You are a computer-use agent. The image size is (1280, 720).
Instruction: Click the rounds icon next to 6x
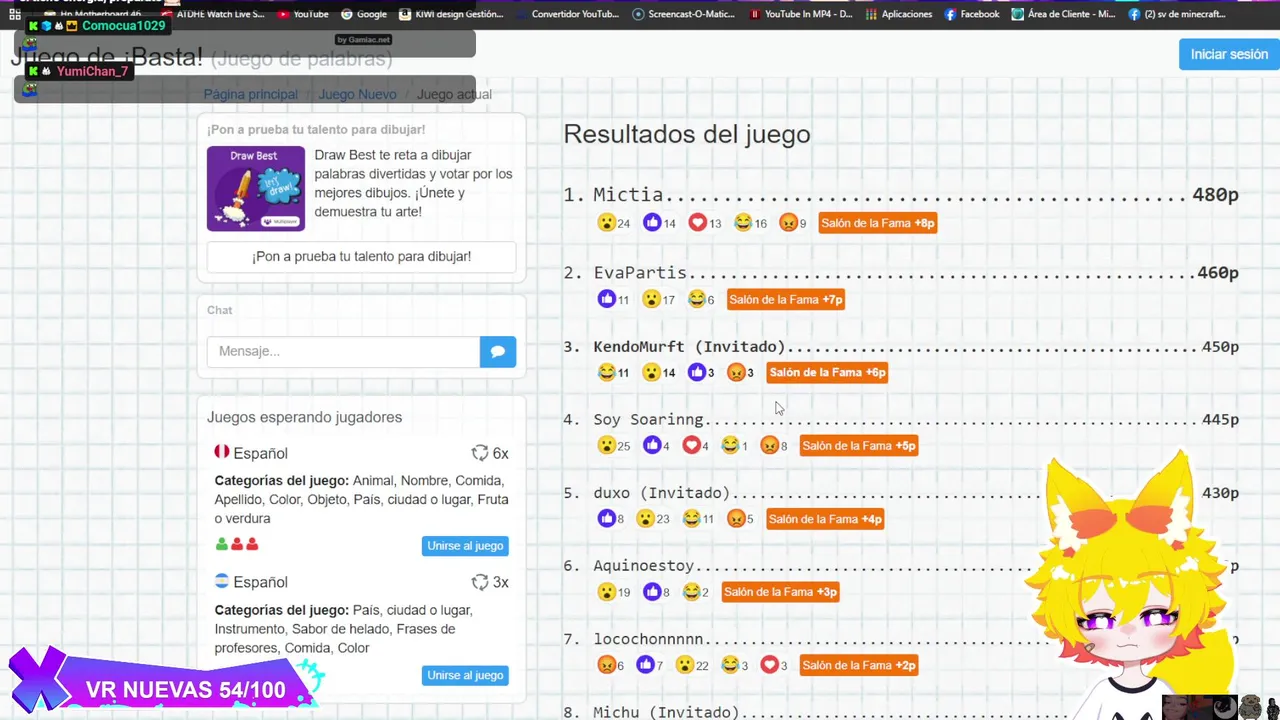click(x=480, y=453)
